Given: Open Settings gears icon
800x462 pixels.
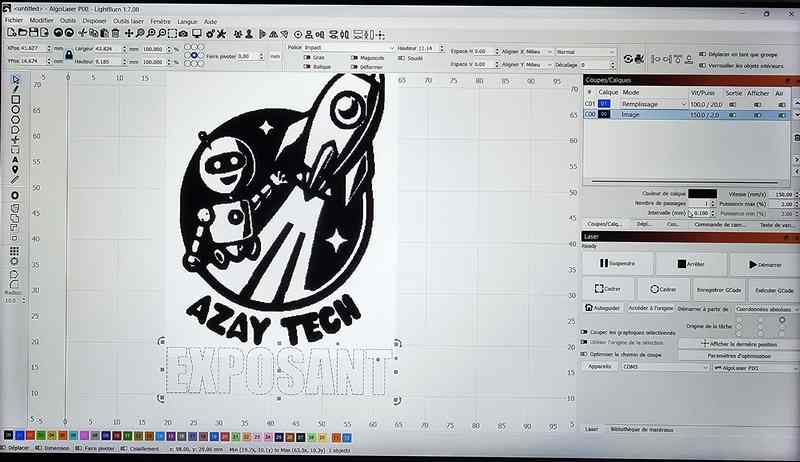Looking at the screenshot, I should pos(210,34).
